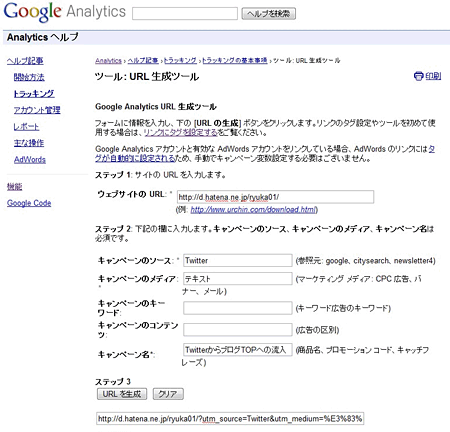The image size is (450, 432).
Task: Click the ツール: URL 生成ツール page heading
Action: (147, 77)
